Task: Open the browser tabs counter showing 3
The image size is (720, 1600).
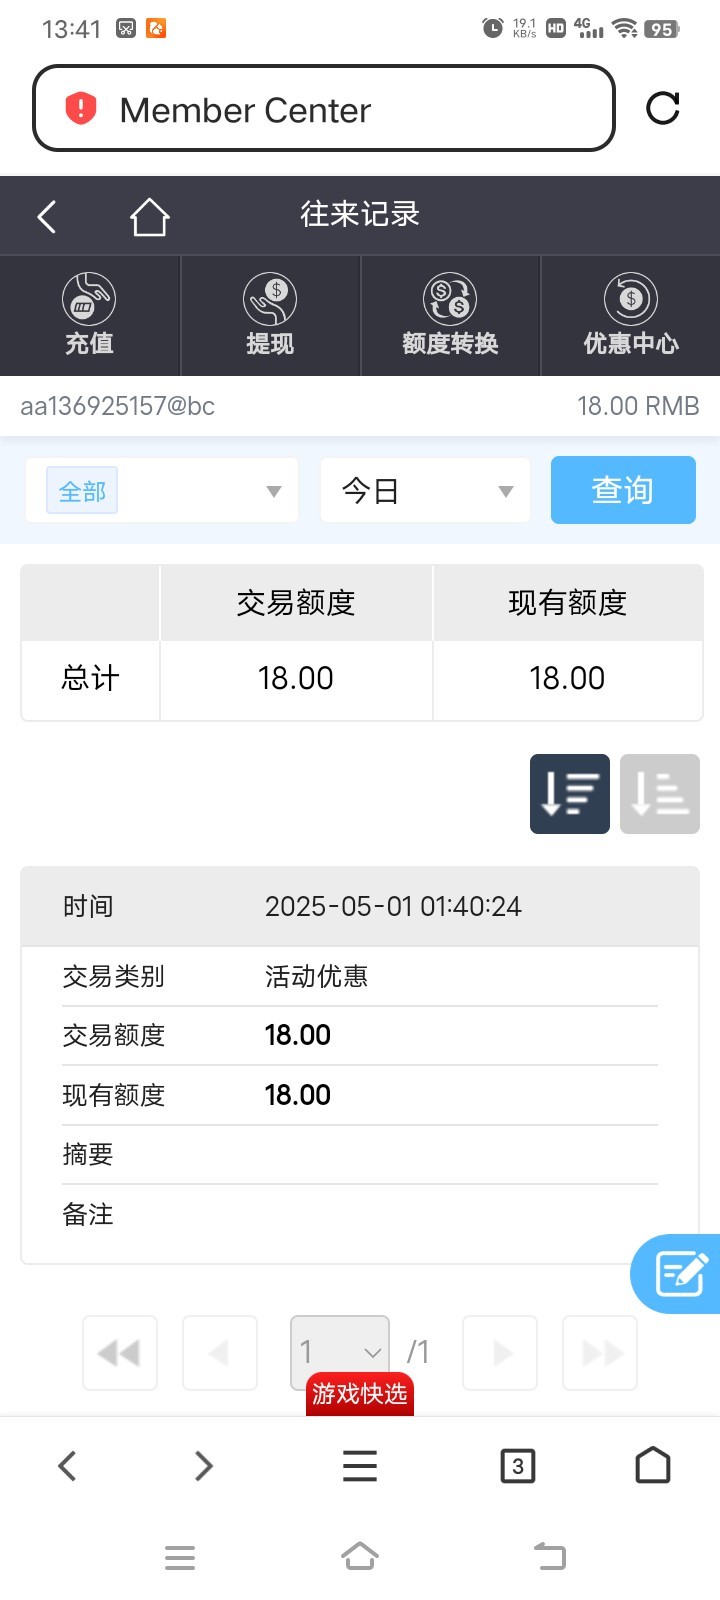Action: click(517, 1466)
